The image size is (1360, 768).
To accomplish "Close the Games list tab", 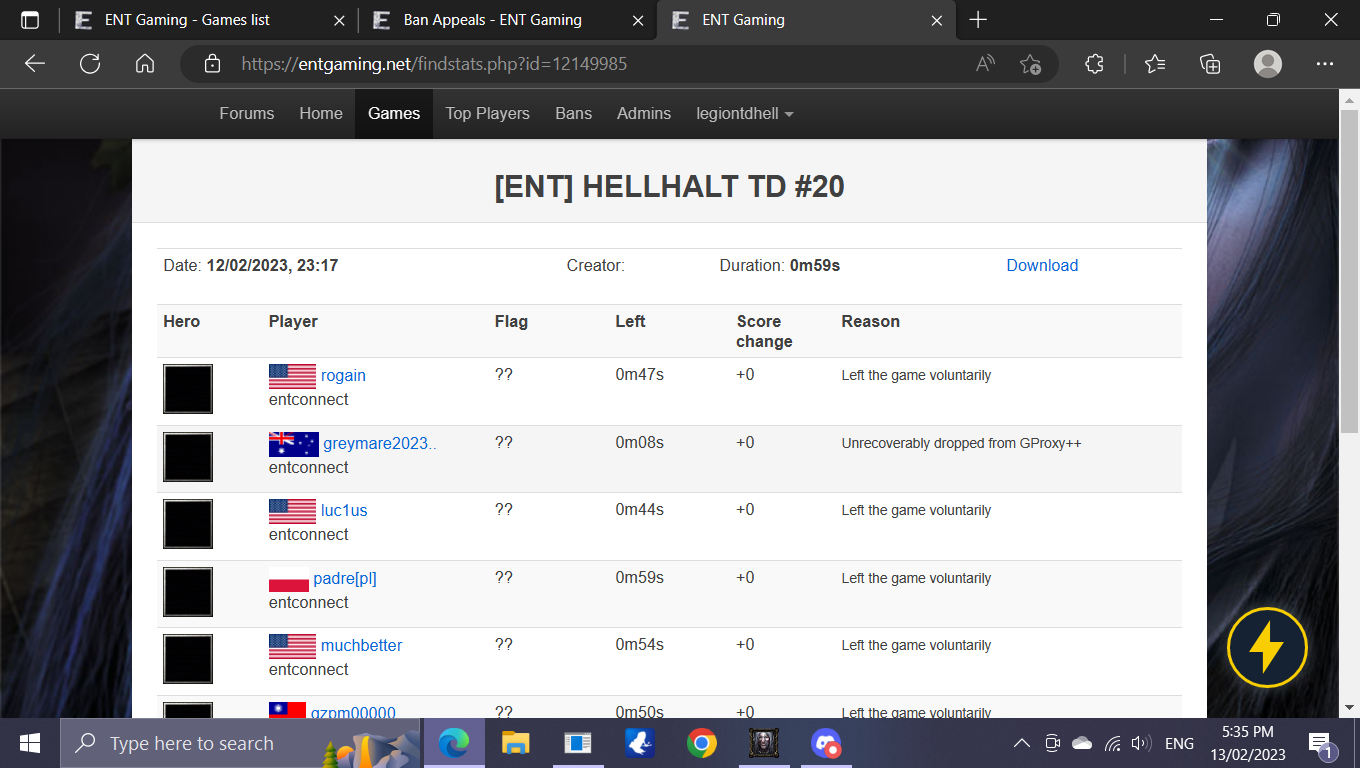I will click(x=339, y=20).
